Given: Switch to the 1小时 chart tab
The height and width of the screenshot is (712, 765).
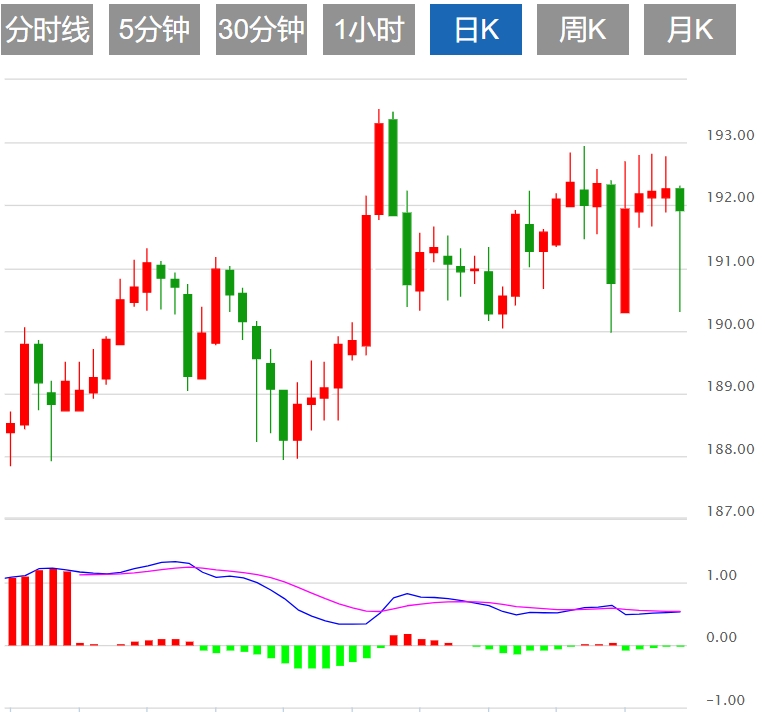Looking at the screenshot, I should (369, 30).
